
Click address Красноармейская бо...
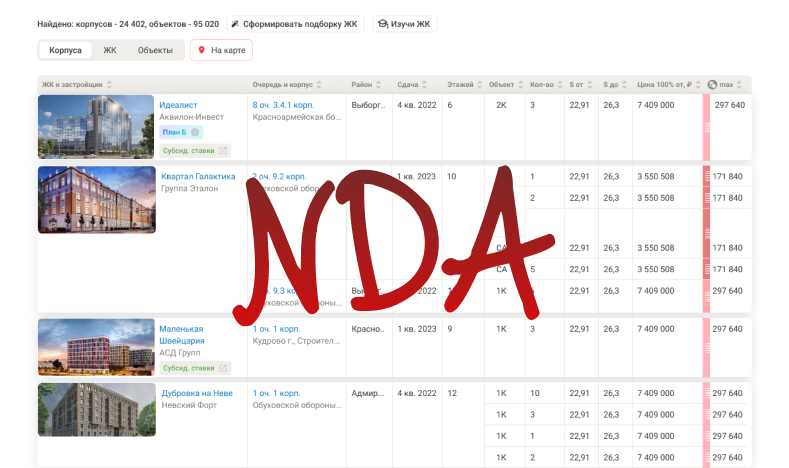[x=297, y=117]
